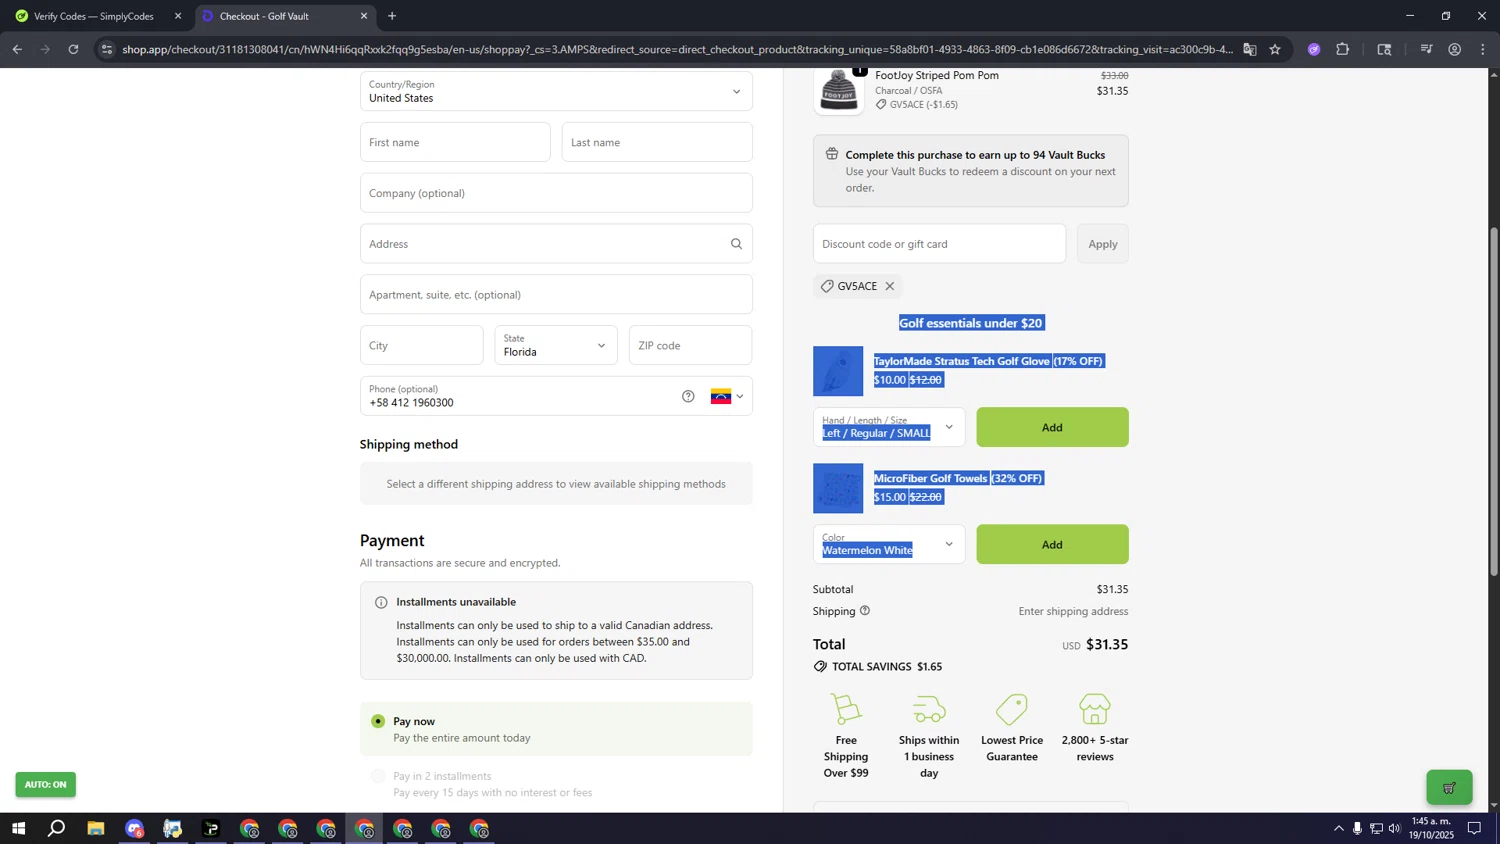Click TaylorMade golf glove thumbnail

point(838,371)
